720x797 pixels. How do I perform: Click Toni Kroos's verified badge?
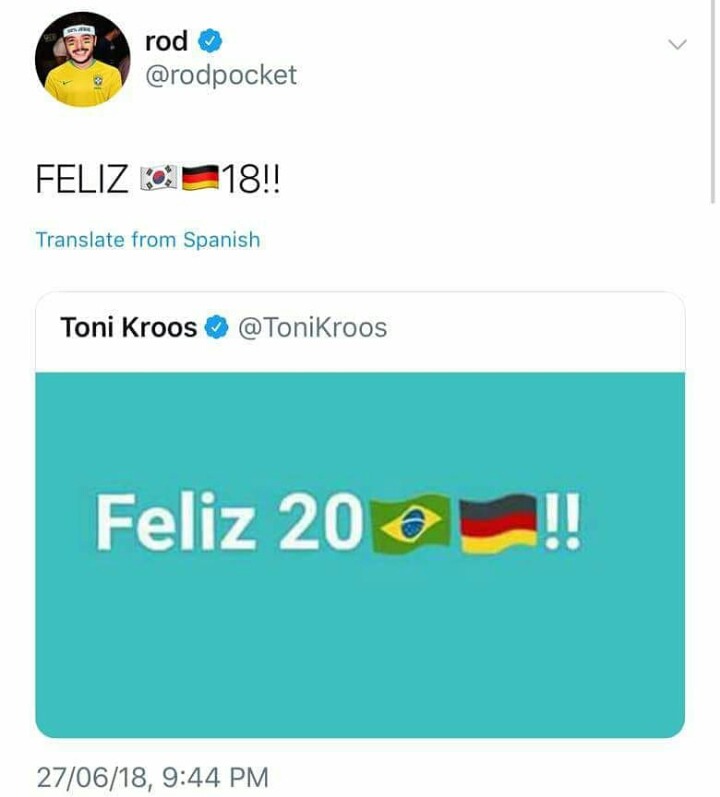216,327
